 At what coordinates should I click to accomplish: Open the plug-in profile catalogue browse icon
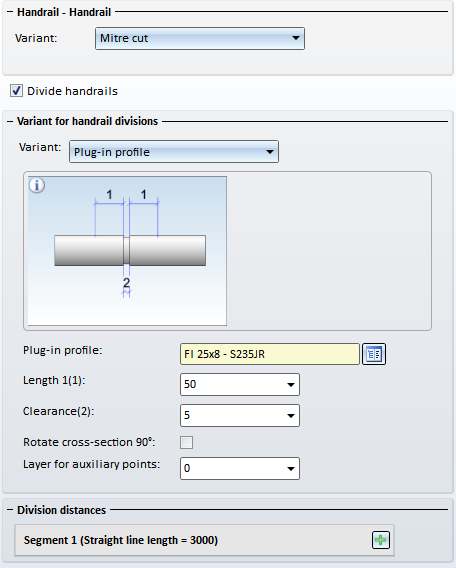coord(374,354)
